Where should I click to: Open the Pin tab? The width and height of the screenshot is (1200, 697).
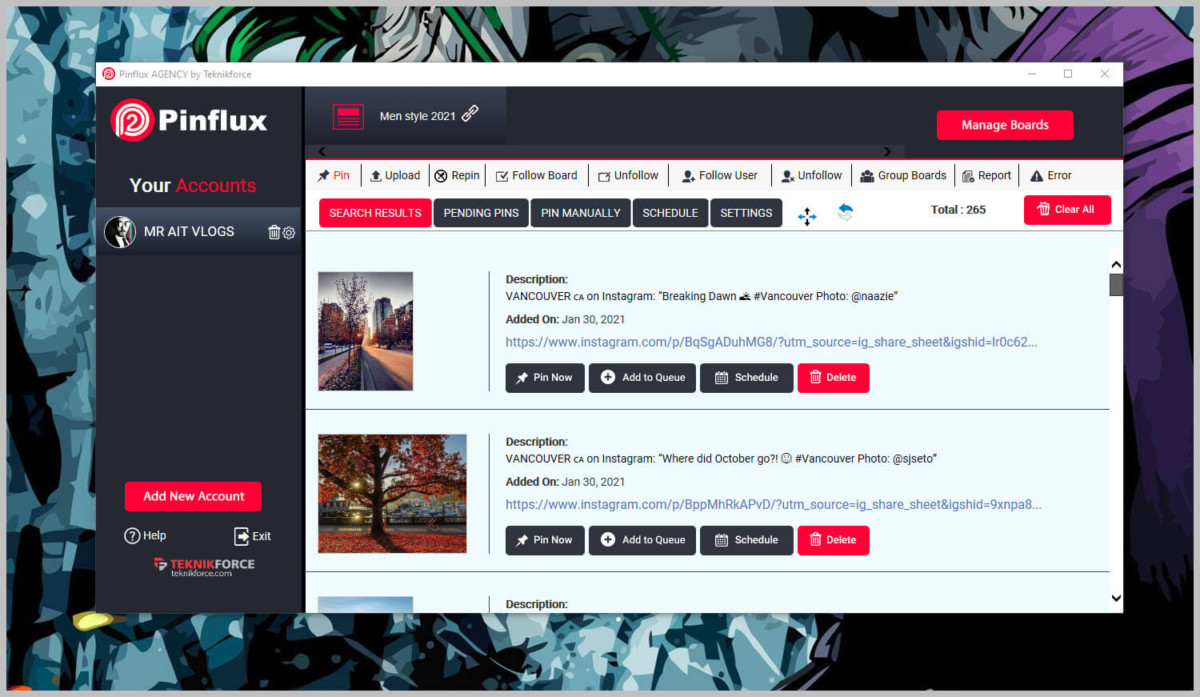333,175
